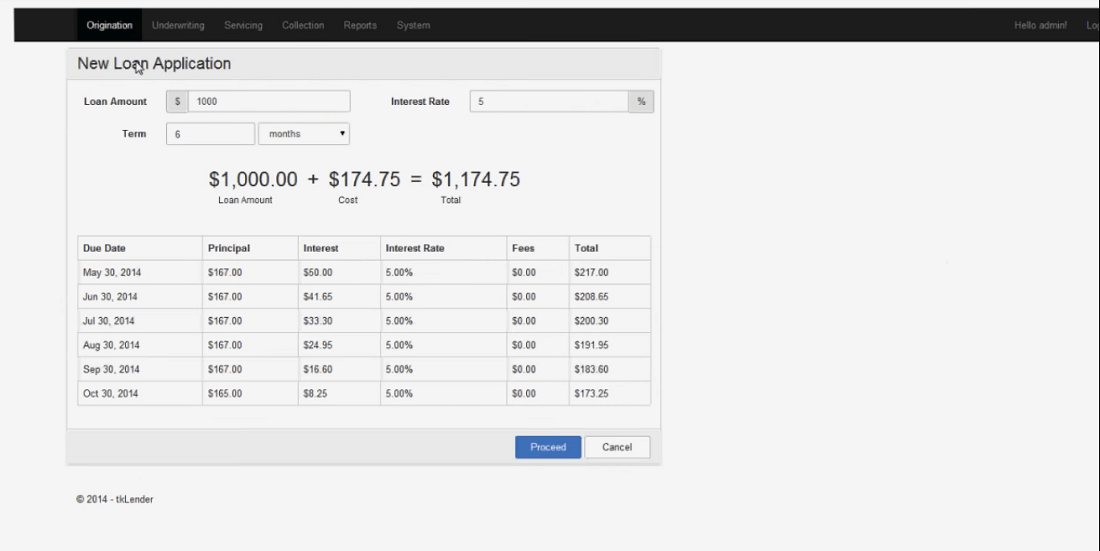Image resolution: width=1100 pixels, height=551 pixels.
Task: Select the Oct 30, 2014 payment row
Action: pos(364,393)
